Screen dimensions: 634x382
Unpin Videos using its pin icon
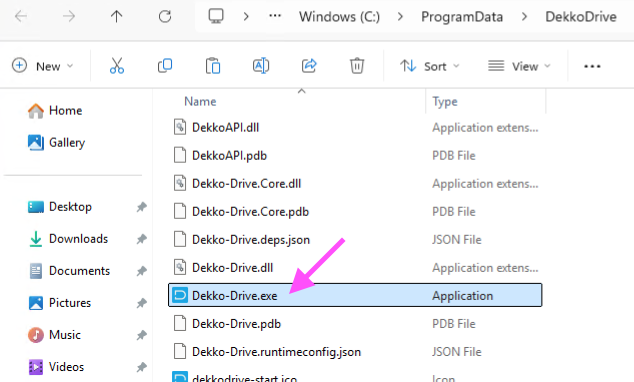[141, 367]
